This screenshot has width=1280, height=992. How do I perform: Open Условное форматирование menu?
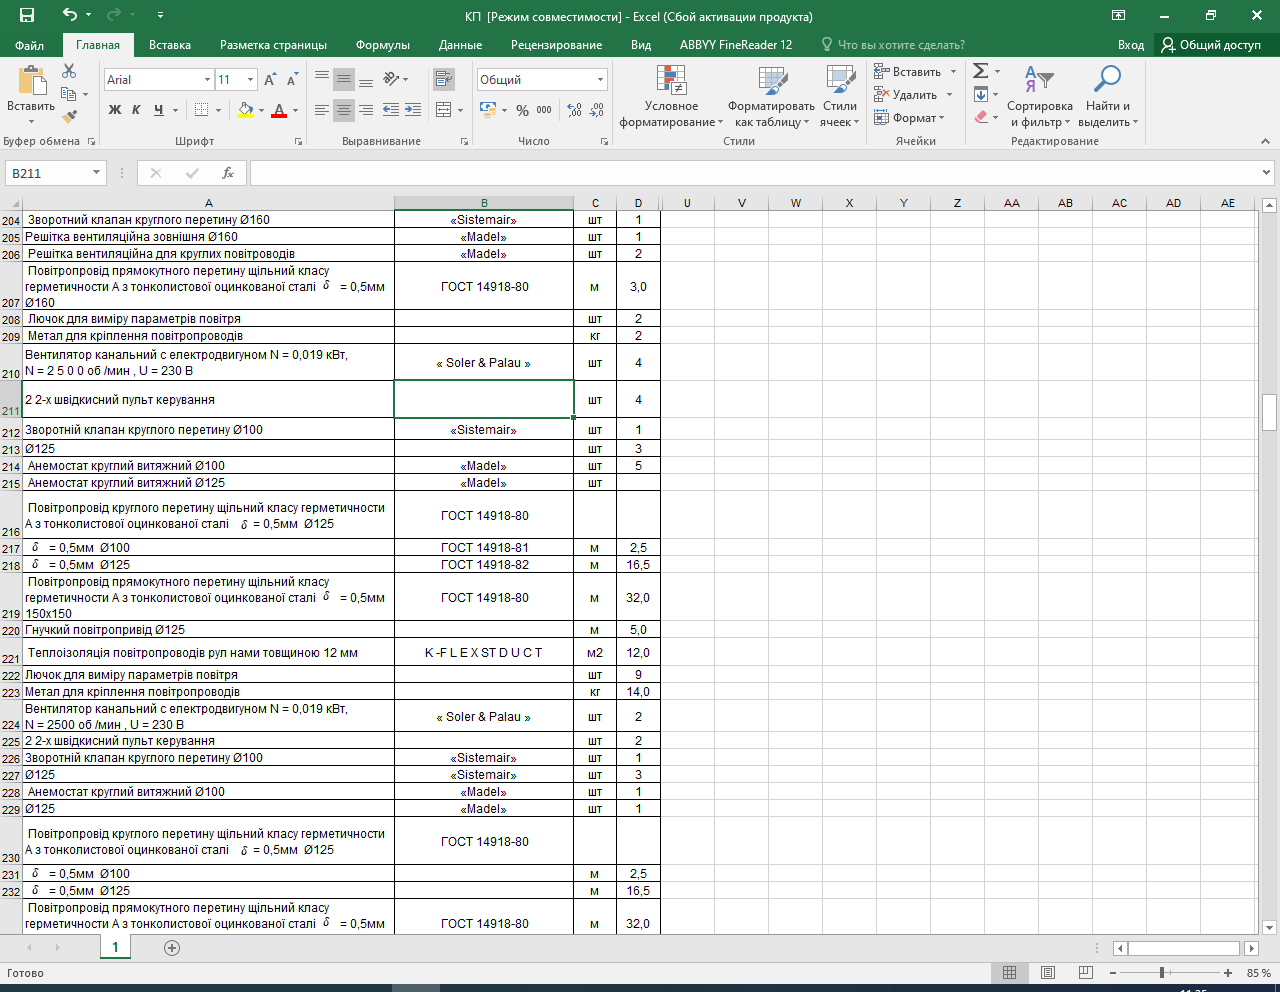pos(671,96)
